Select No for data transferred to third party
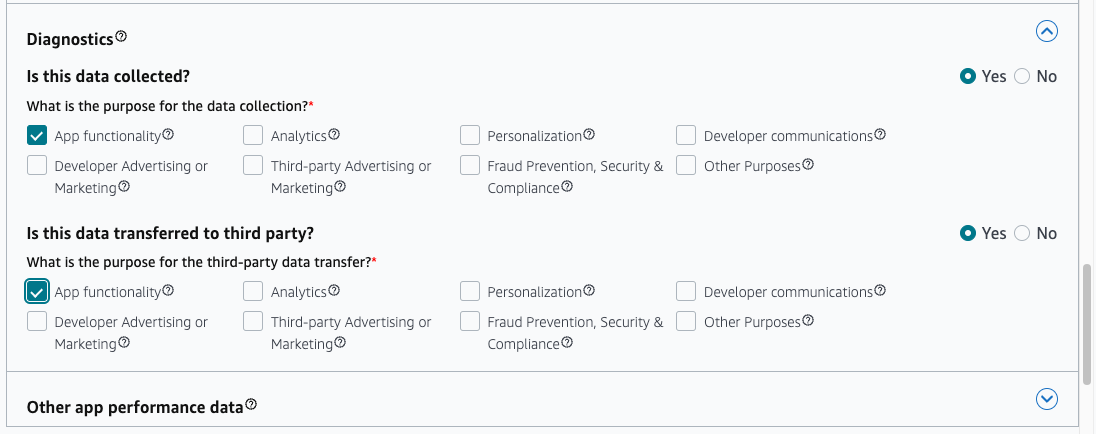This screenshot has height=434, width=1096. pos(1022,233)
